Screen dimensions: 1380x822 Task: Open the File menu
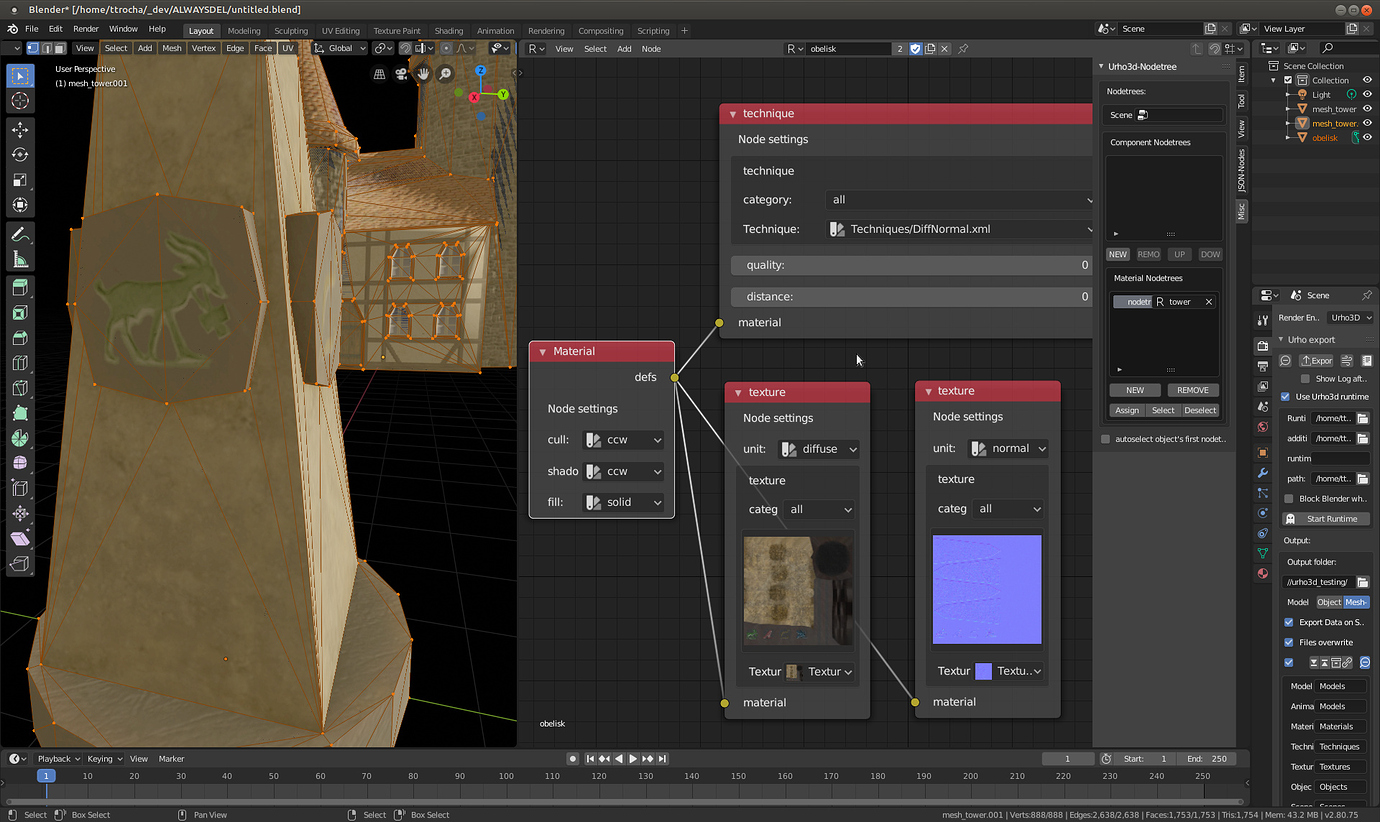click(x=32, y=29)
